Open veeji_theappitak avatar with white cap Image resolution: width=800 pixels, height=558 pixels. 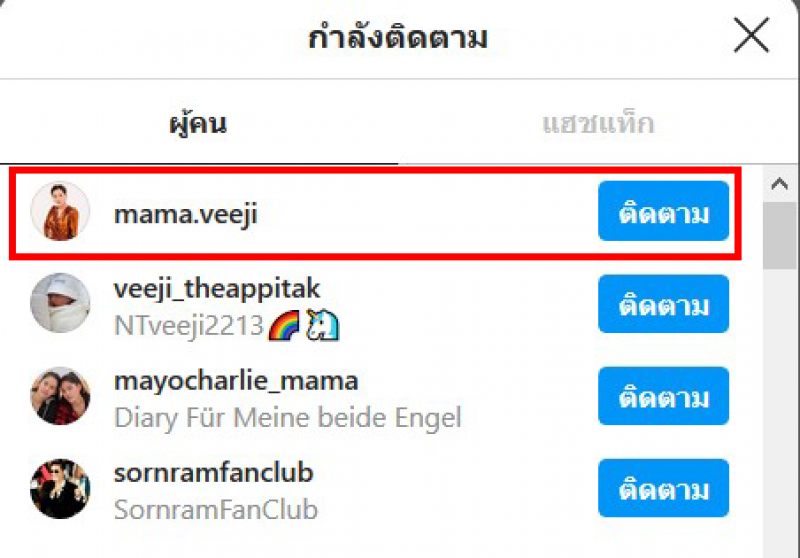point(60,303)
